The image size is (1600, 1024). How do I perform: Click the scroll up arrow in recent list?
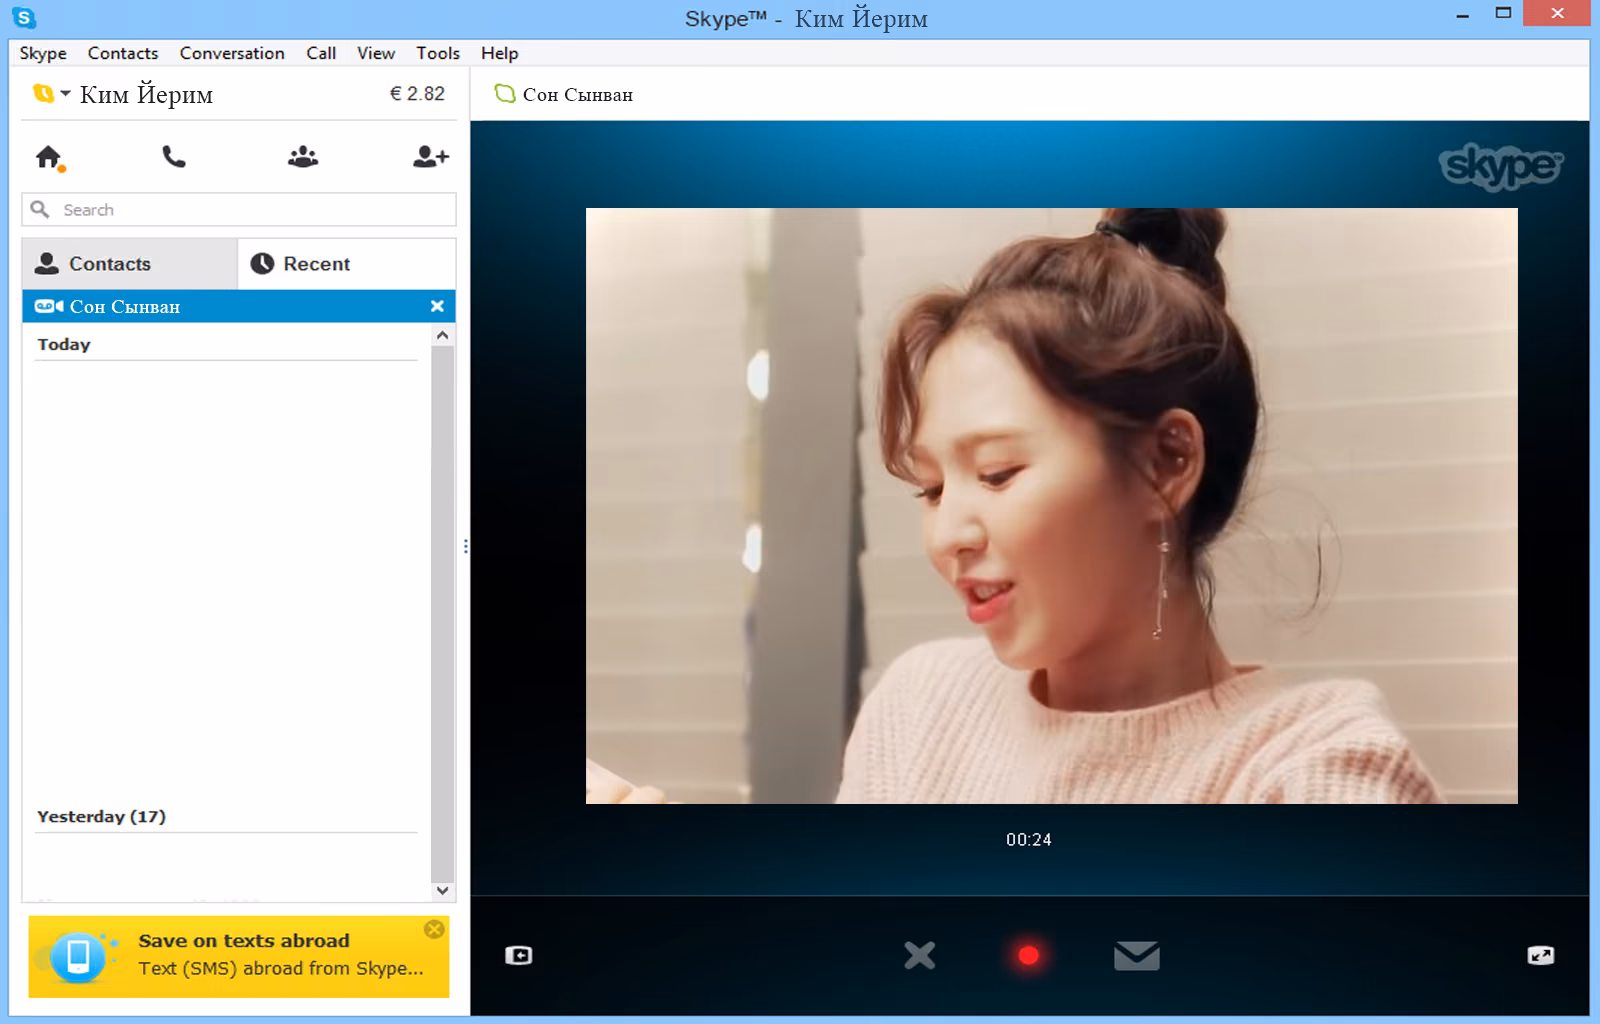(443, 336)
